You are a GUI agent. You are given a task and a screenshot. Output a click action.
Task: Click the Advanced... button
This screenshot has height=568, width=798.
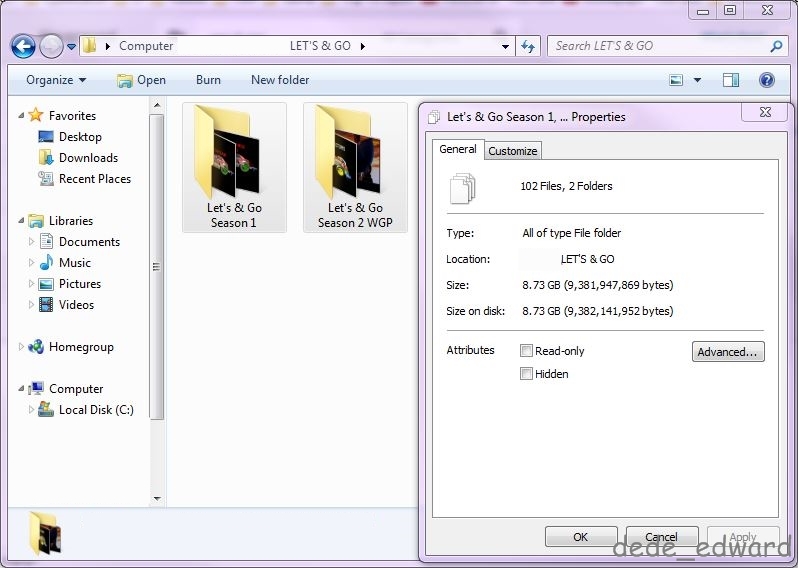point(728,352)
